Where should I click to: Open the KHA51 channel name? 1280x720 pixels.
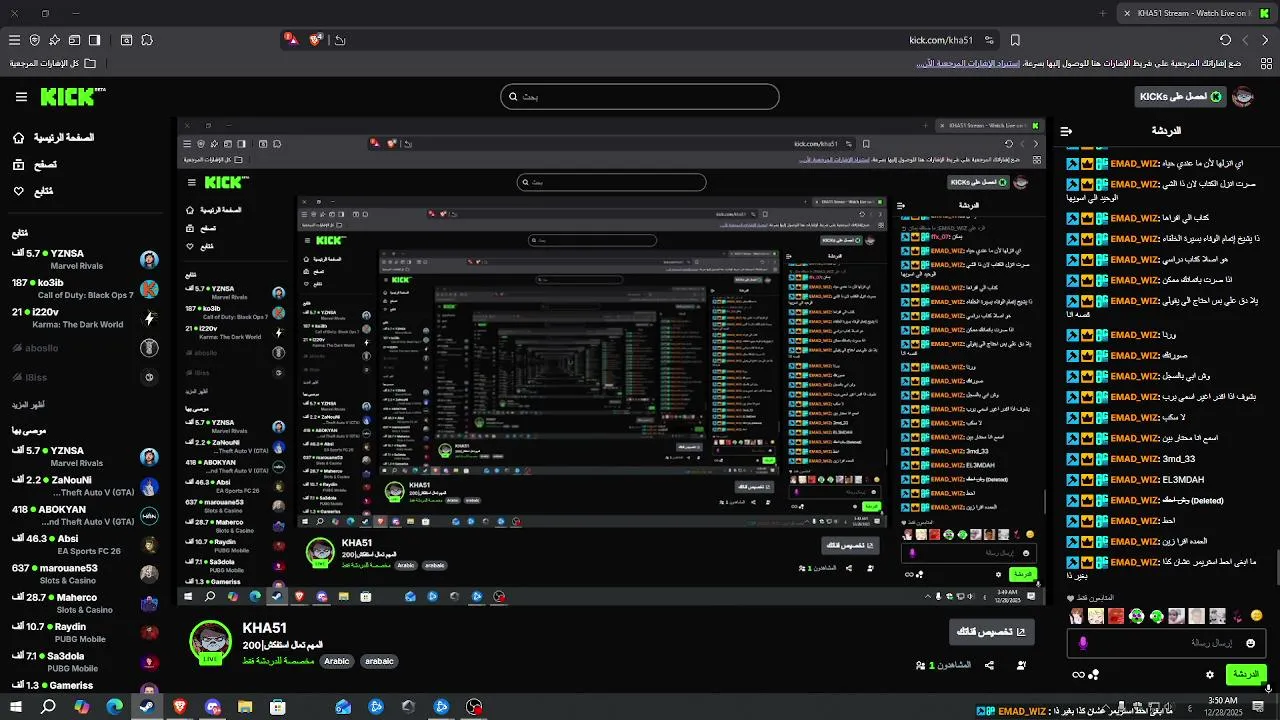pos(265,628)
